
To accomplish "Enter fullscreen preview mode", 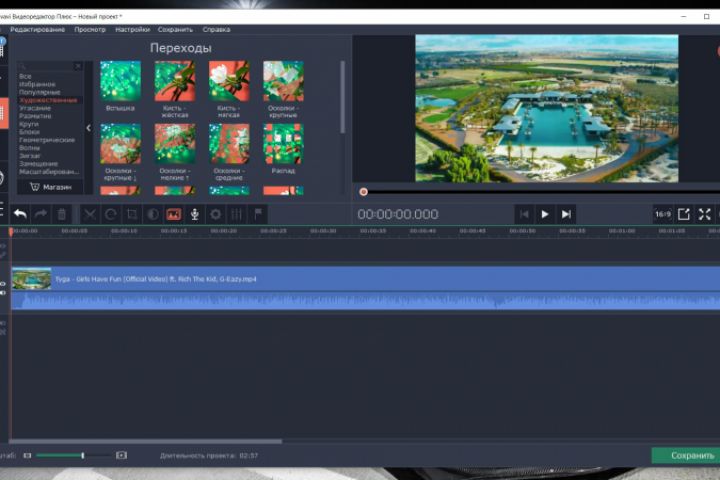I will pyautogui.click(x=704, y=214).
